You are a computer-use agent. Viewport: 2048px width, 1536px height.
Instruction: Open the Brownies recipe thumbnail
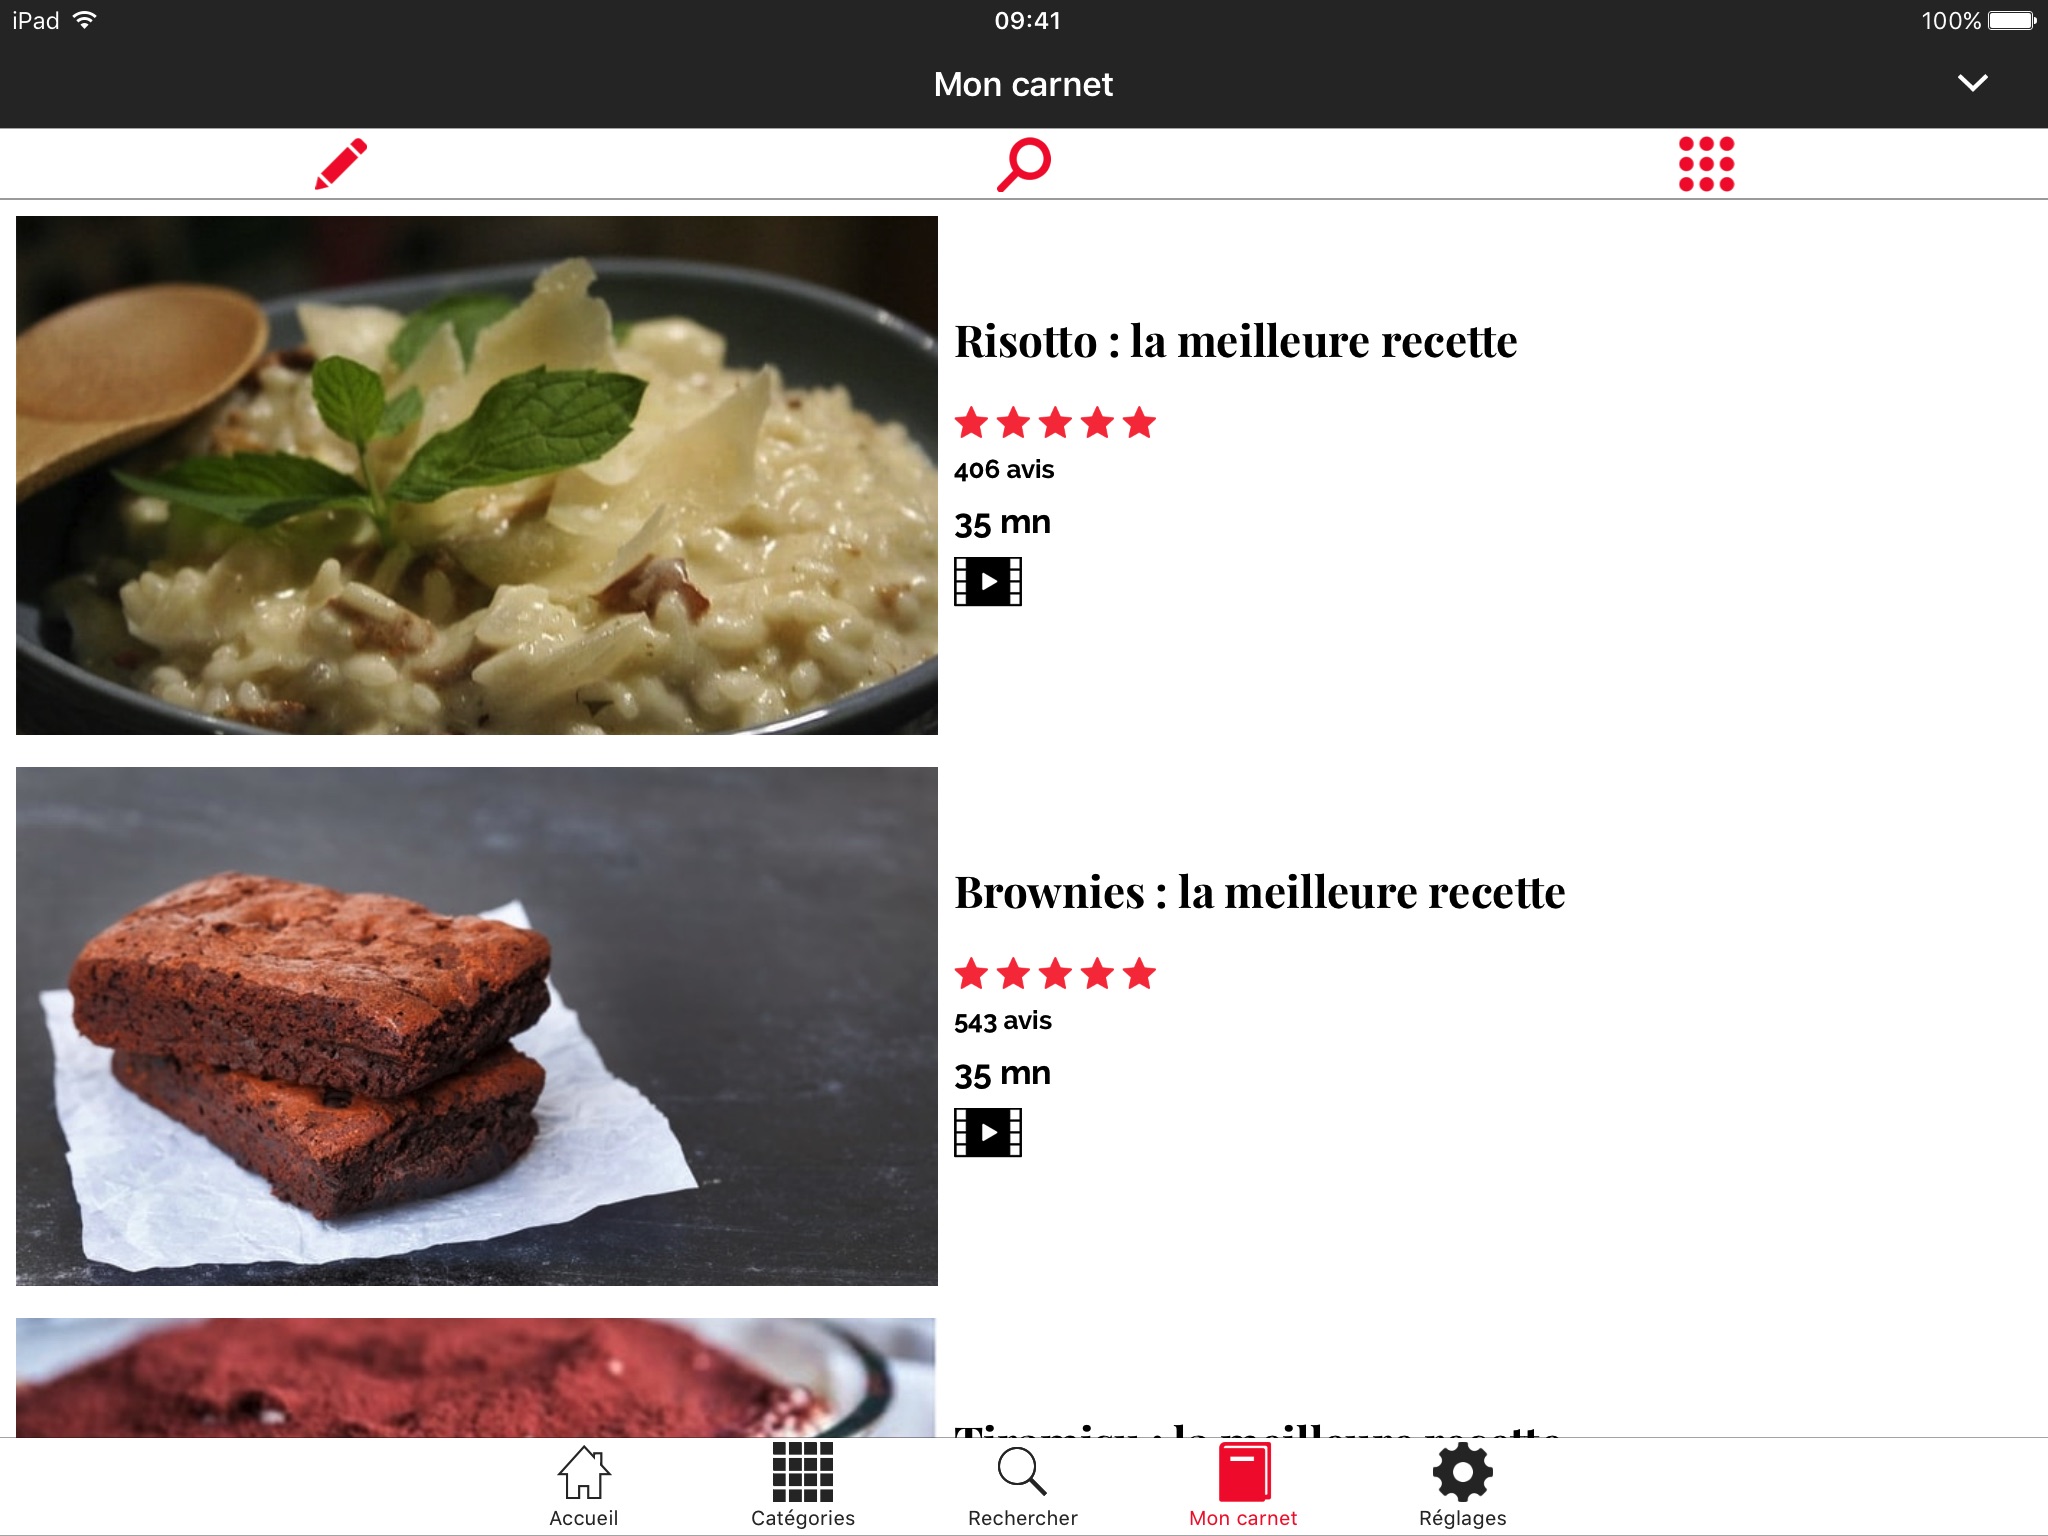point(477,1023)
